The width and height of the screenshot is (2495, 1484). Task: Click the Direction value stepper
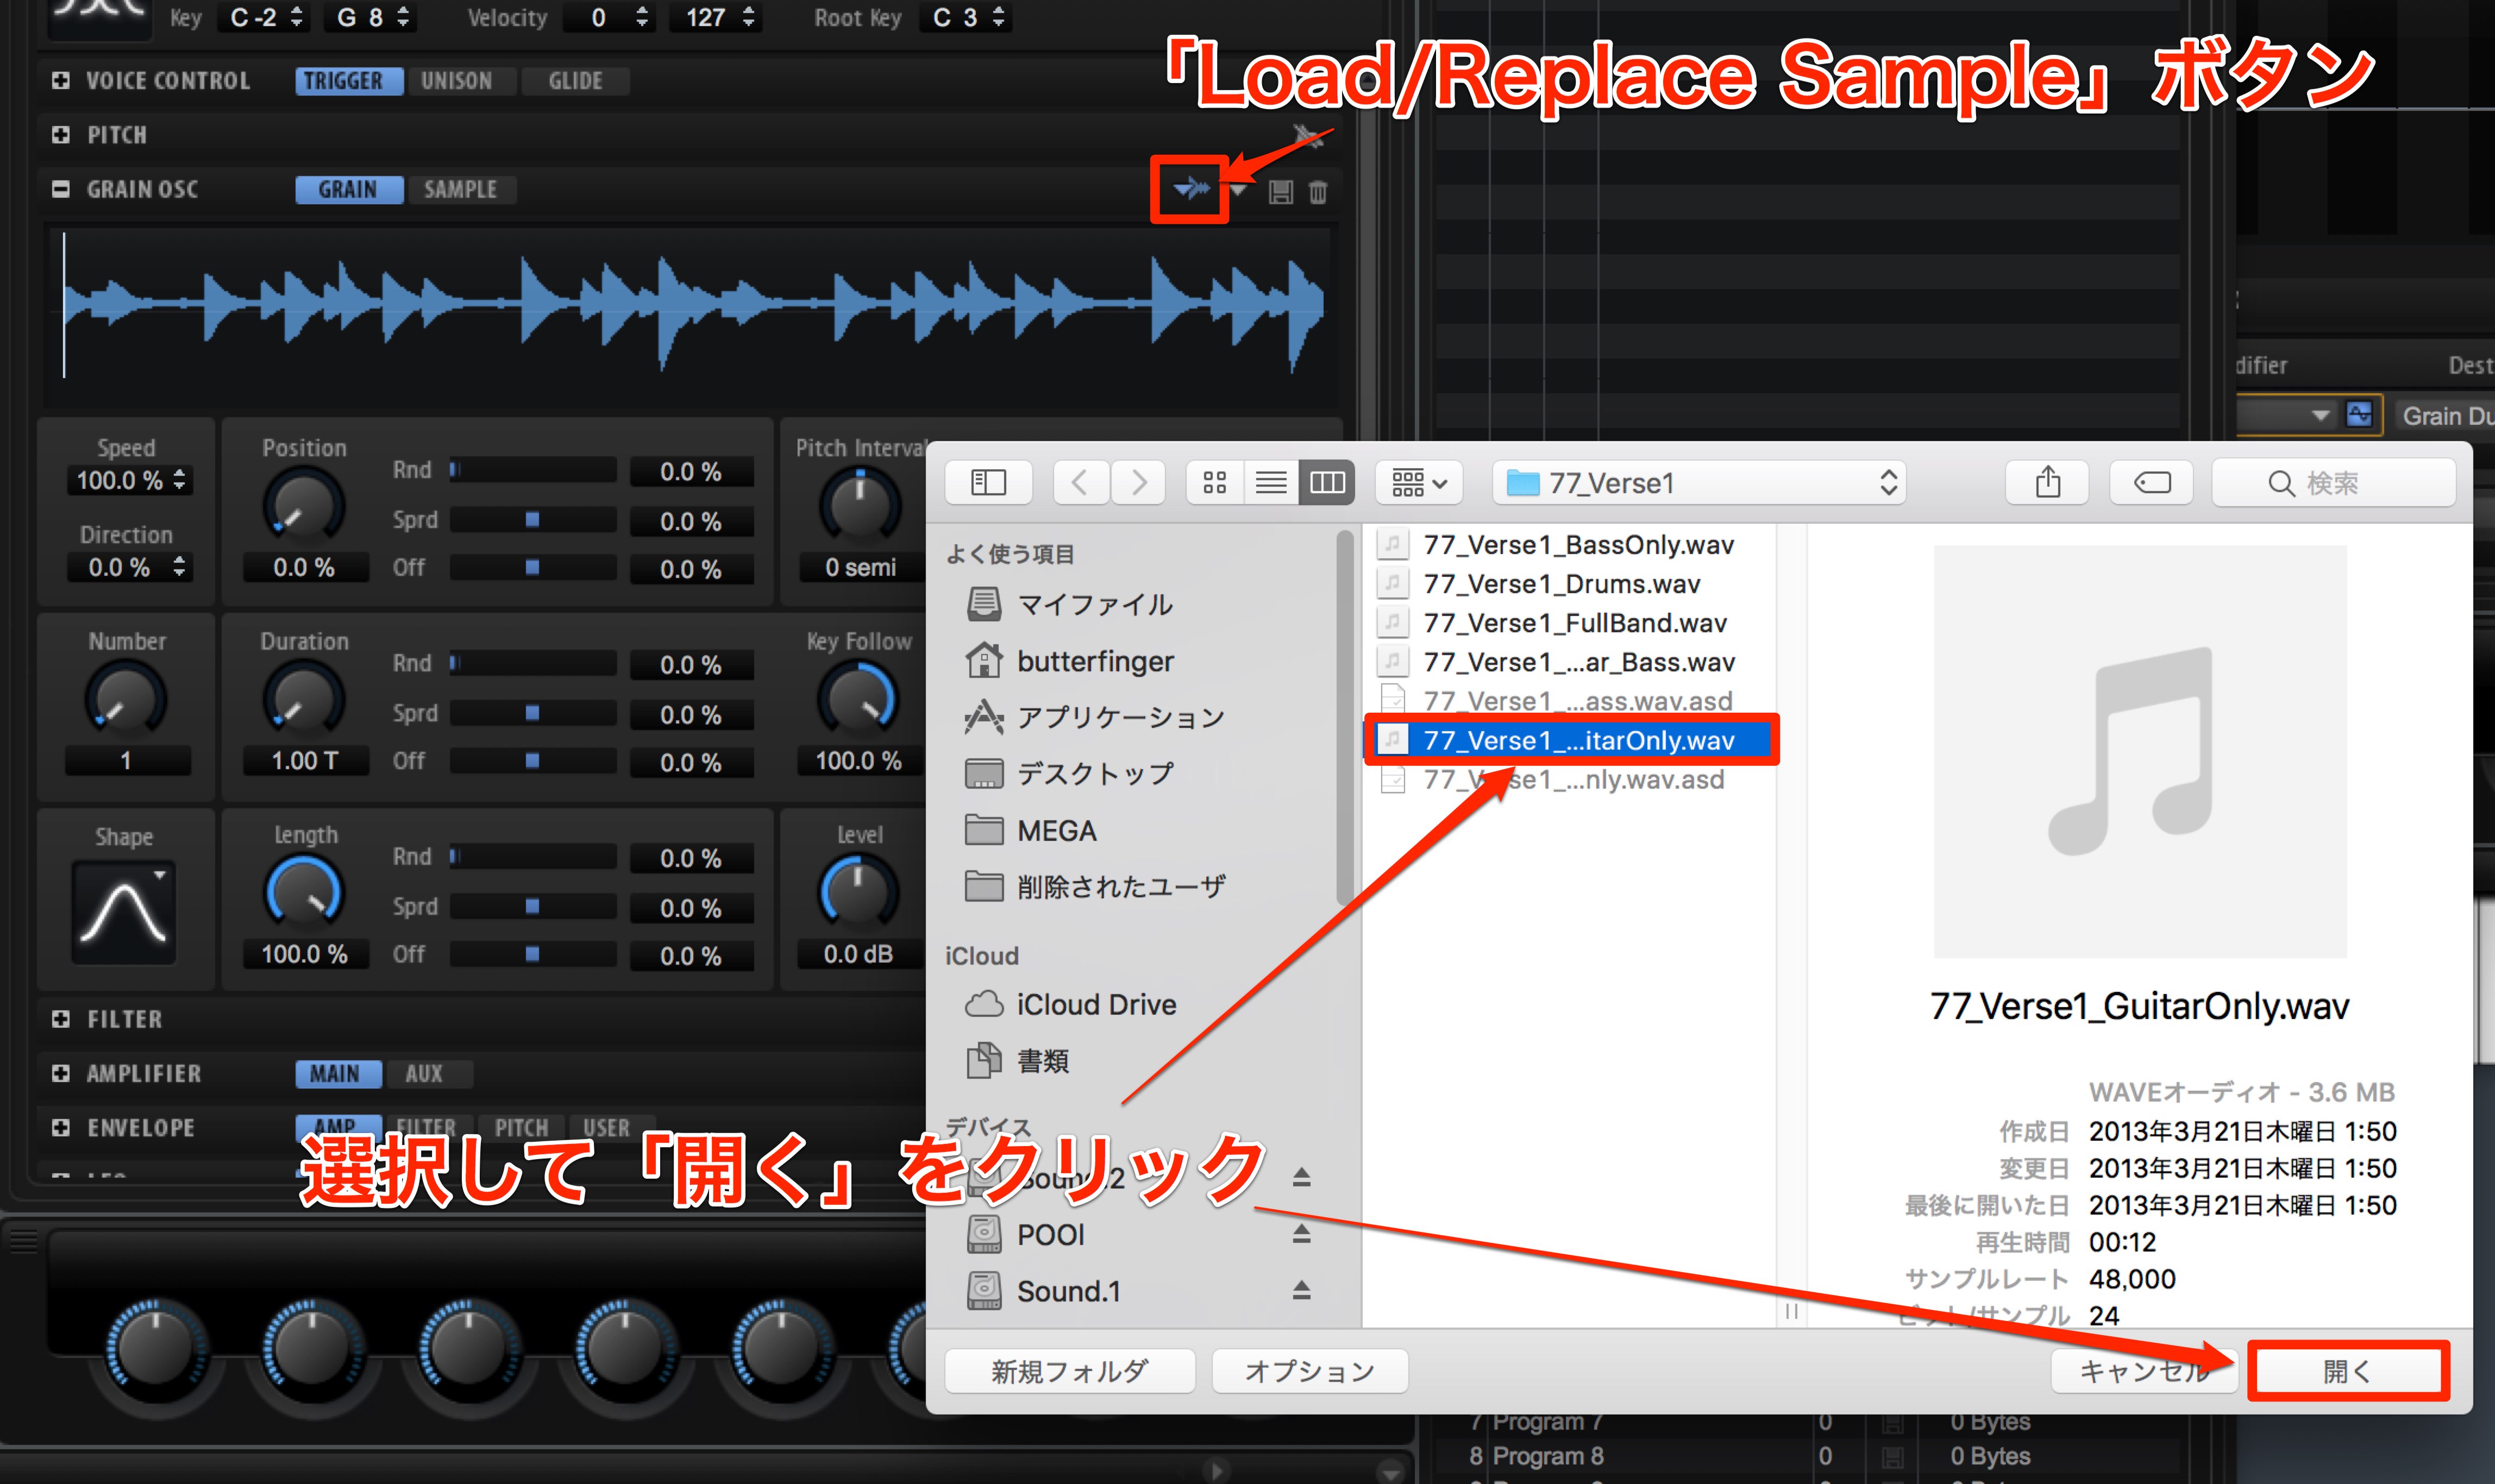pyautogui.click(x=179, y=567)
